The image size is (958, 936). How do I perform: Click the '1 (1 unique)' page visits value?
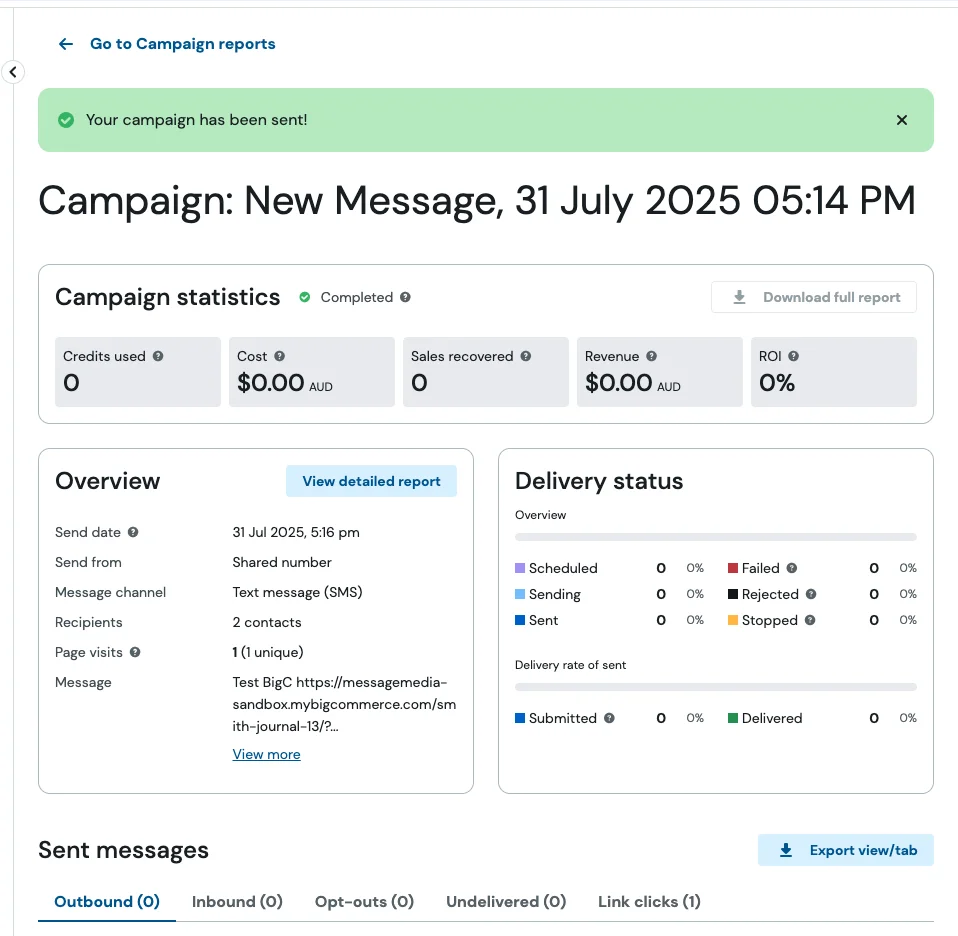pos(268,653)
